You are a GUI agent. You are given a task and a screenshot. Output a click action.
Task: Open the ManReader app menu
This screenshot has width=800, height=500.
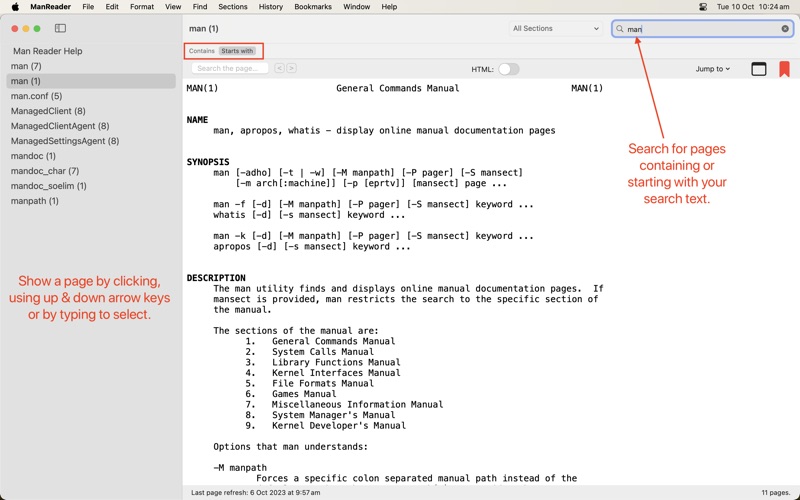pyautogui.click(x=51, y=7)
